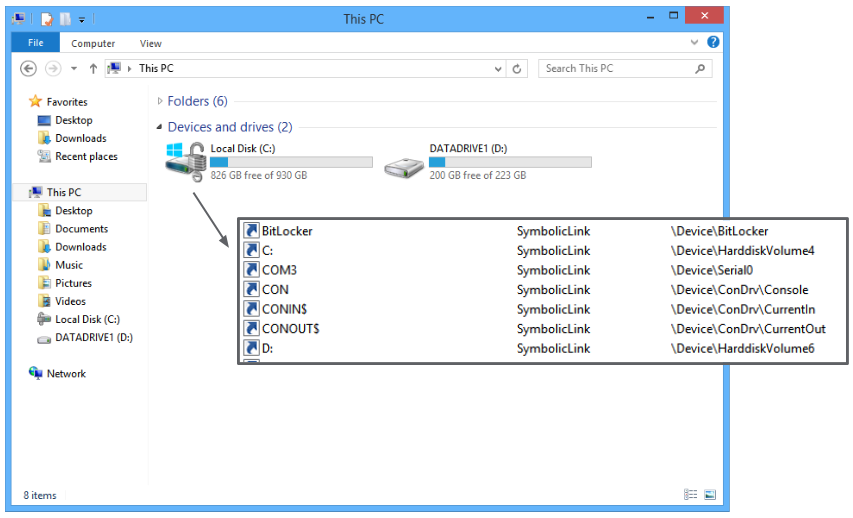The image size is (853, 518).
Task: Refresh the This PC view
Action: click(517, 69)
